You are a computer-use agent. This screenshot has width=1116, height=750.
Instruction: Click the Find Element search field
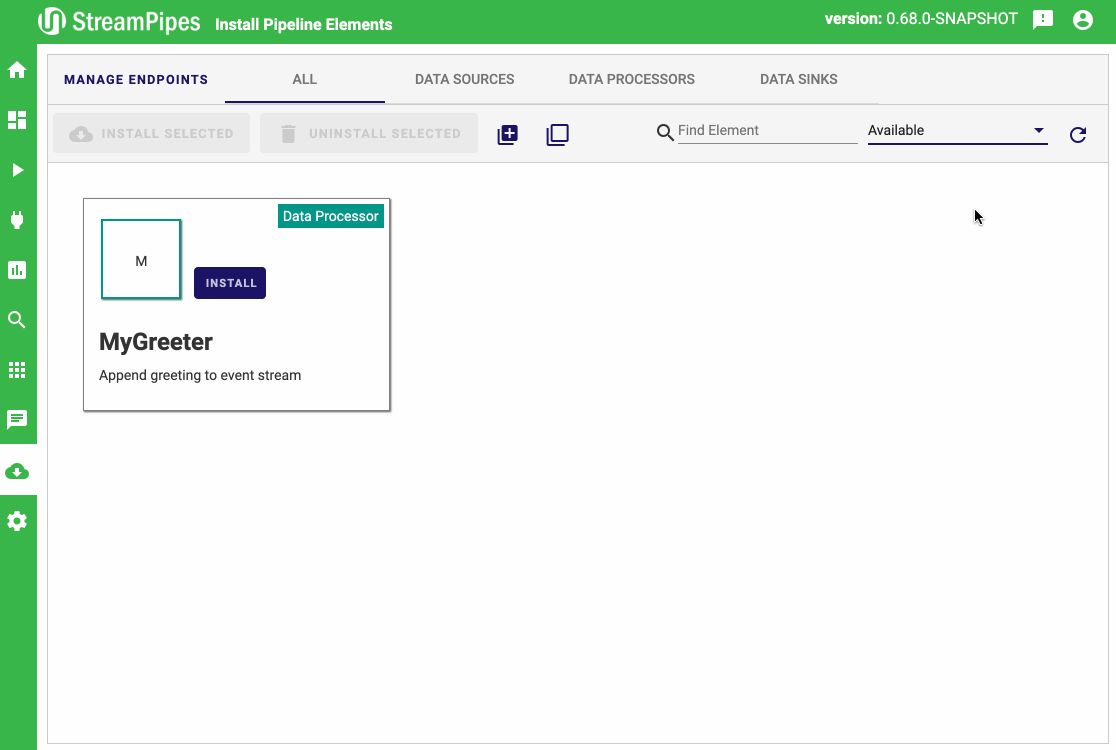[767, 131]
